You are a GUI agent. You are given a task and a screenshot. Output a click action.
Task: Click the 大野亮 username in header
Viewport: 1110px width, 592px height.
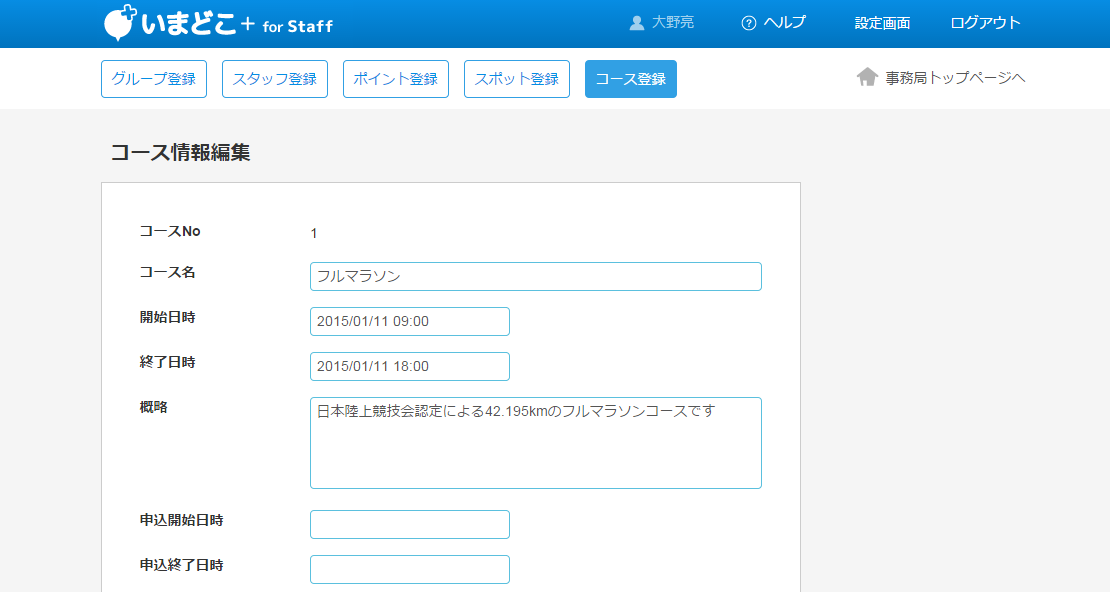(673, 23)
